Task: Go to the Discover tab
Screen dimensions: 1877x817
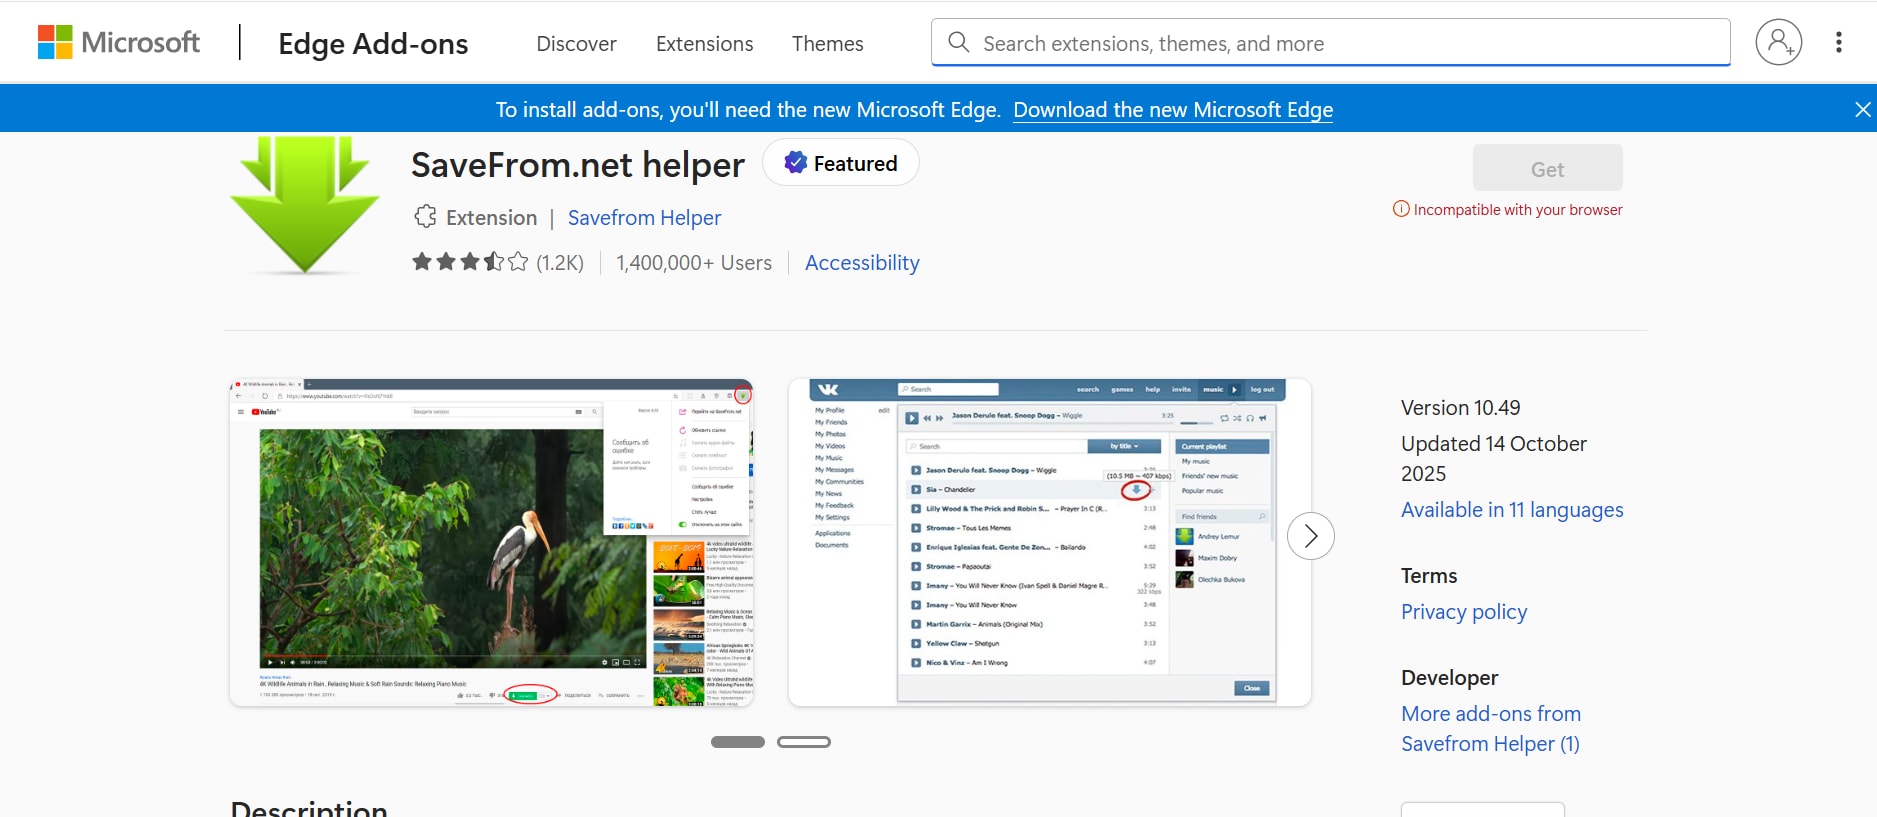Action: coord(576,44)
